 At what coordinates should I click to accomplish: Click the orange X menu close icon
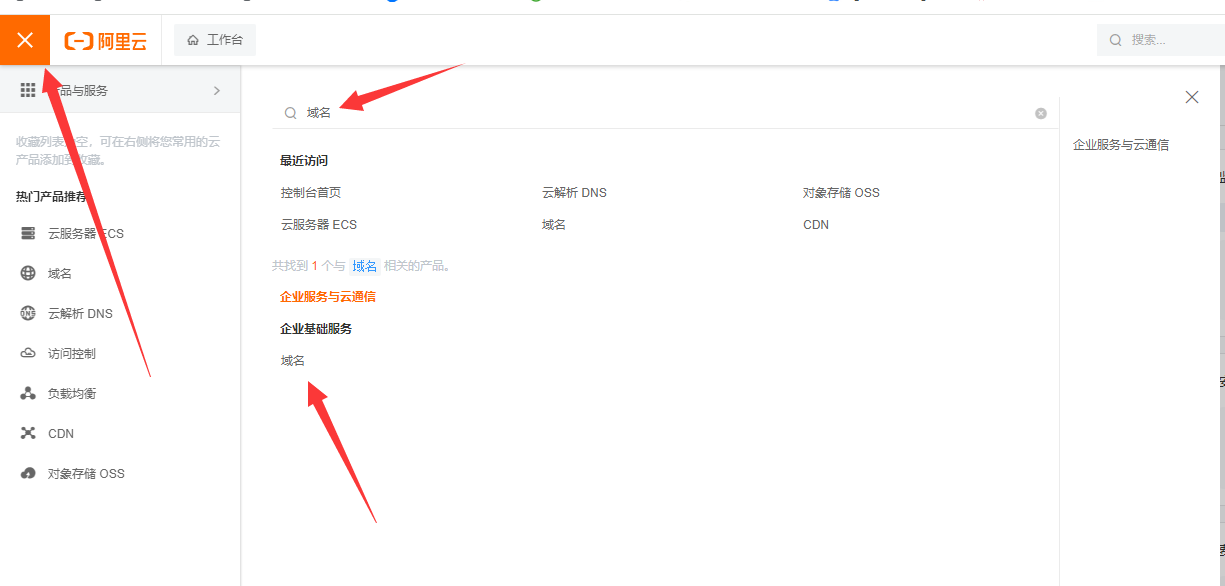pos(25,40)
